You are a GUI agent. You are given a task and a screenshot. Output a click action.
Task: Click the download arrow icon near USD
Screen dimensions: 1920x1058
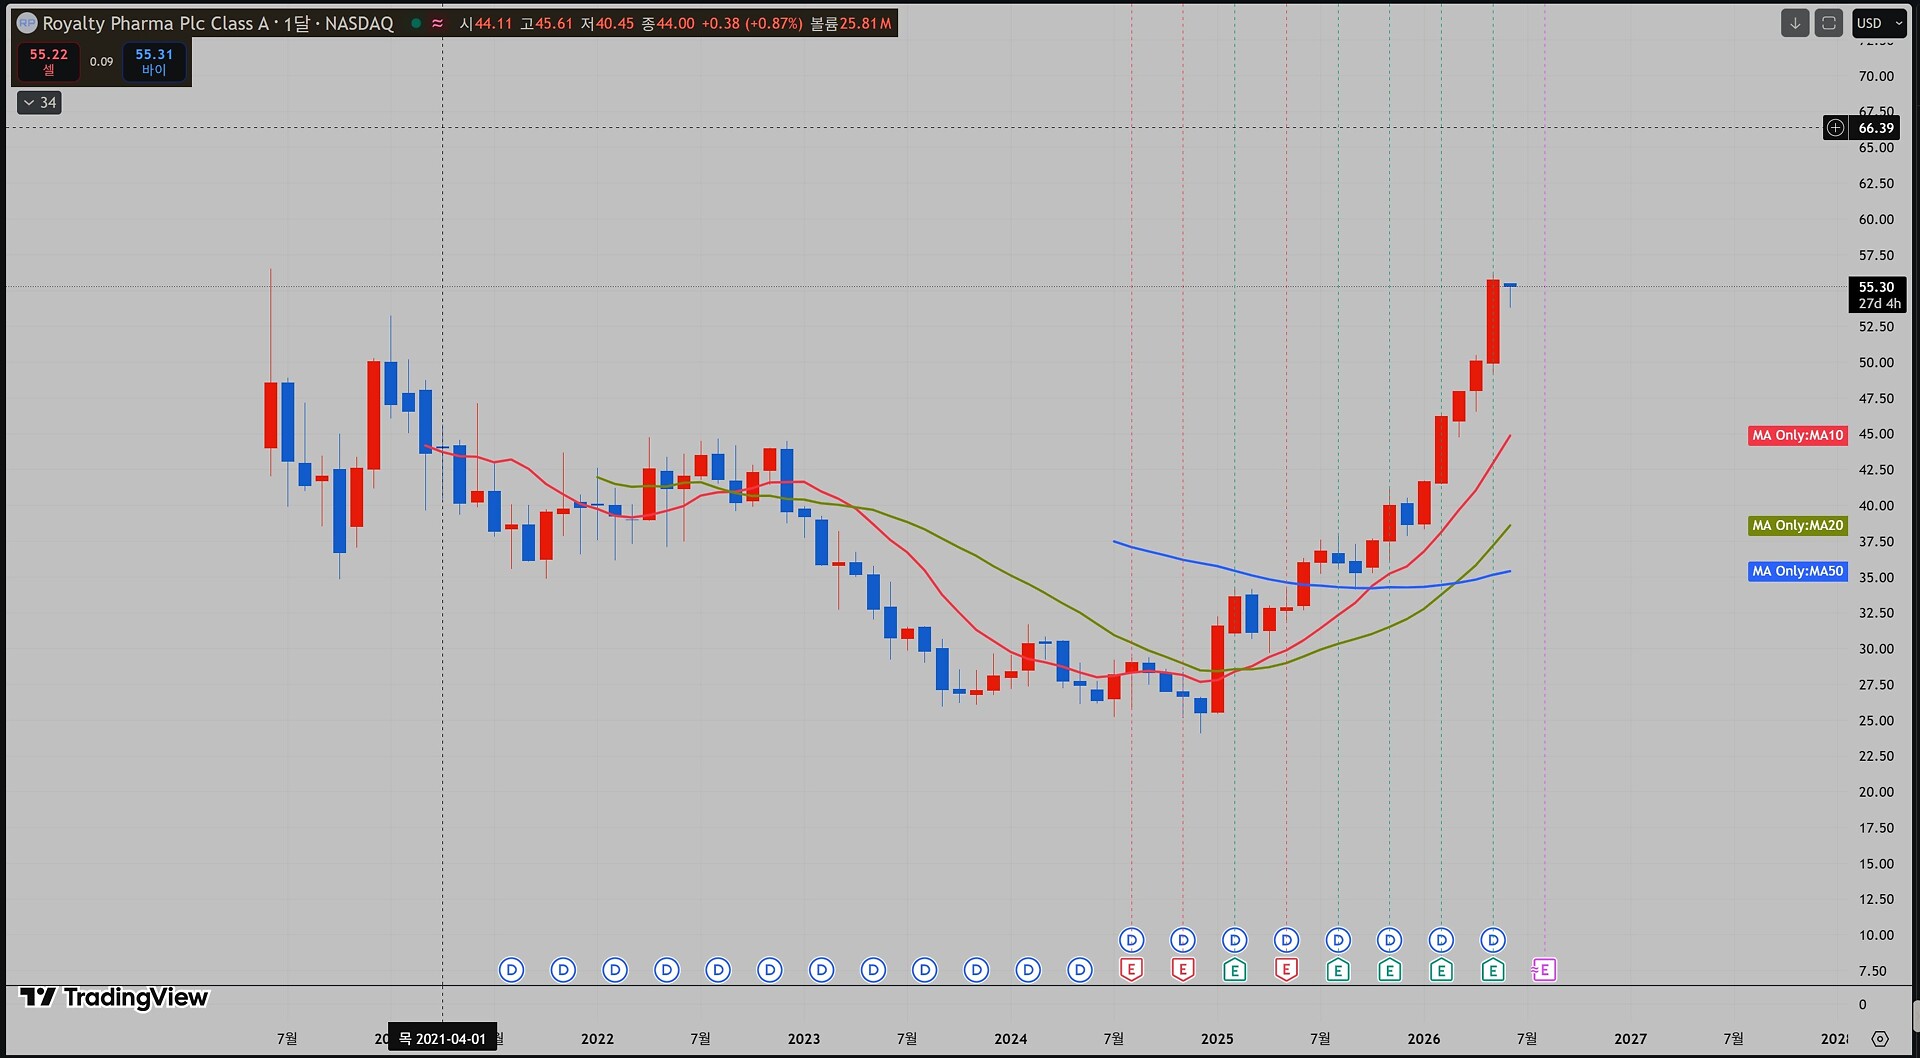point(1795,23)
